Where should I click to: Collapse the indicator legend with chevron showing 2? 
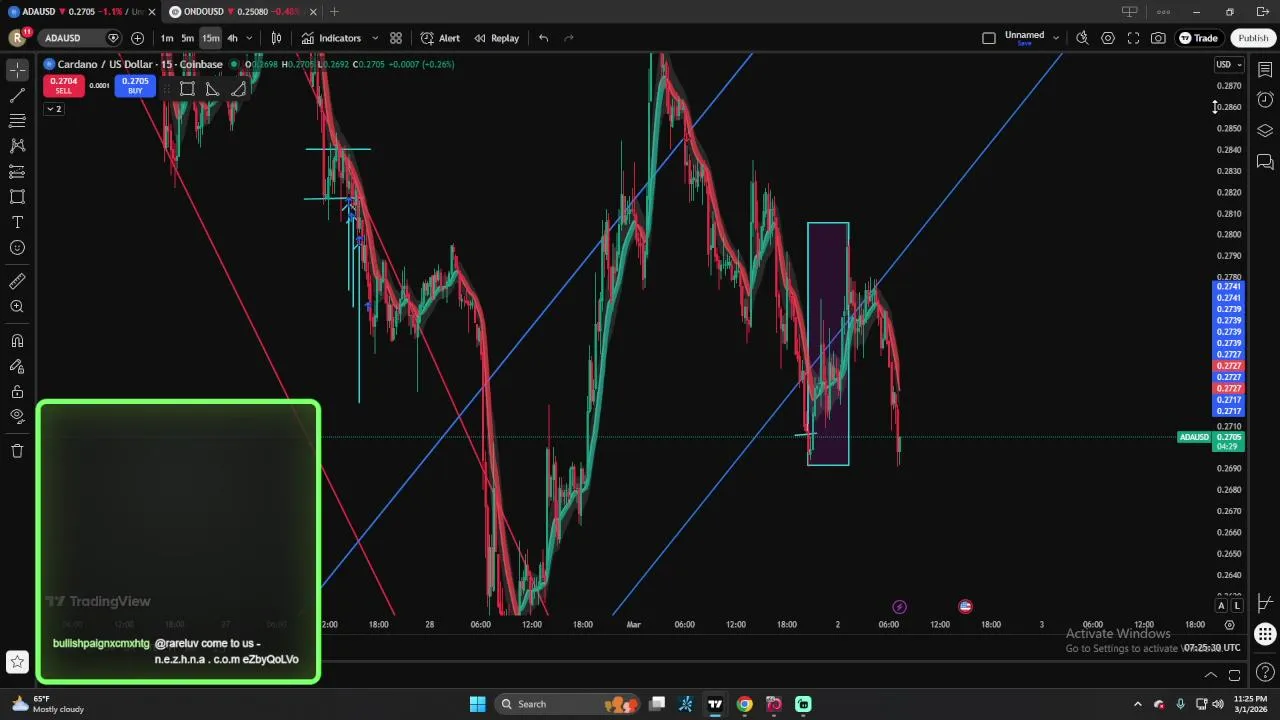click(x=55, y=108)
